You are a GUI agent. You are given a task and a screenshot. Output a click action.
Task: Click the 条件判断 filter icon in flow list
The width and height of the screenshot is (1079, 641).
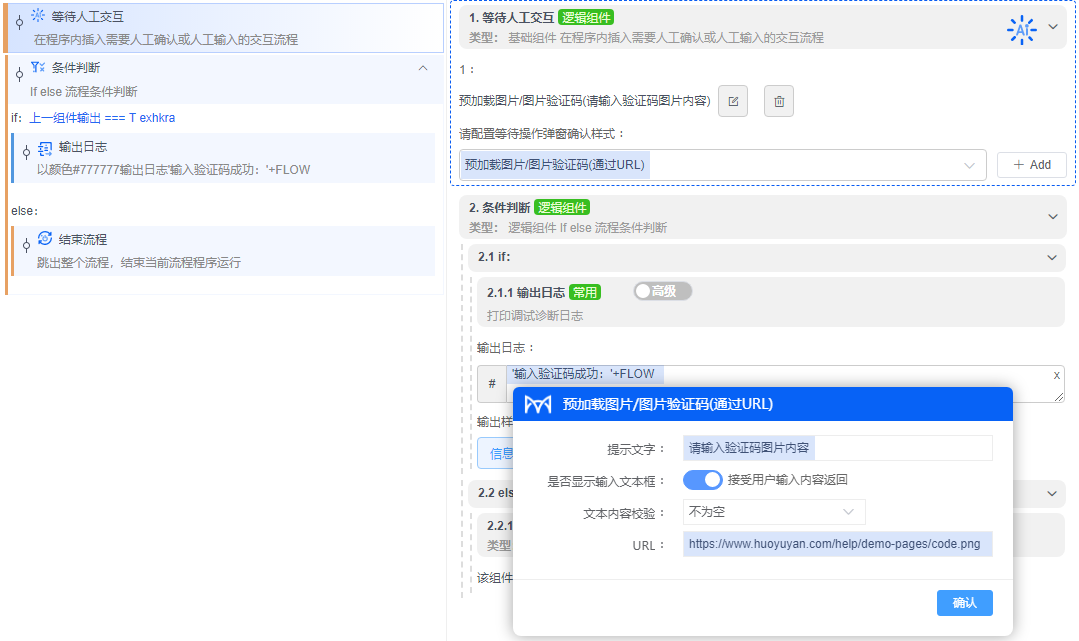coord(38,68)
